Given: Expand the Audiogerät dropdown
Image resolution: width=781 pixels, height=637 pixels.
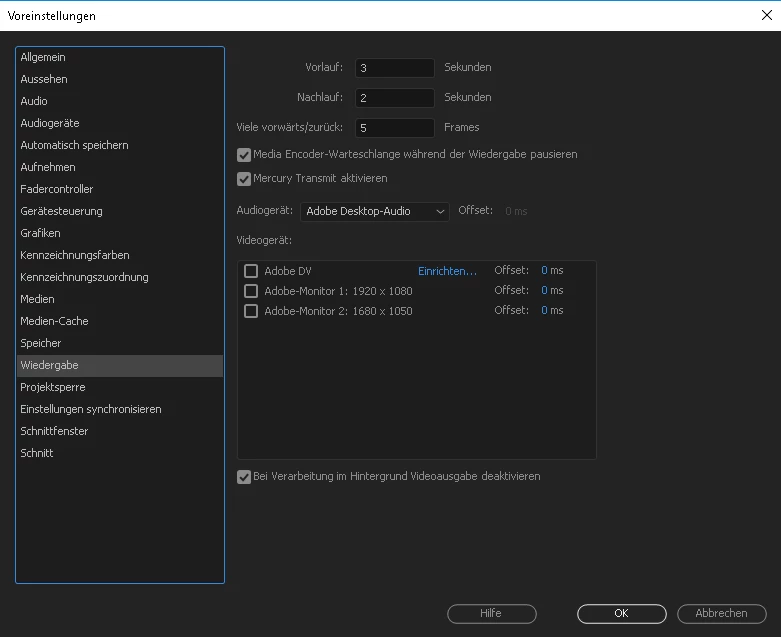Looking at the screenshot, I should click(375, 211).
